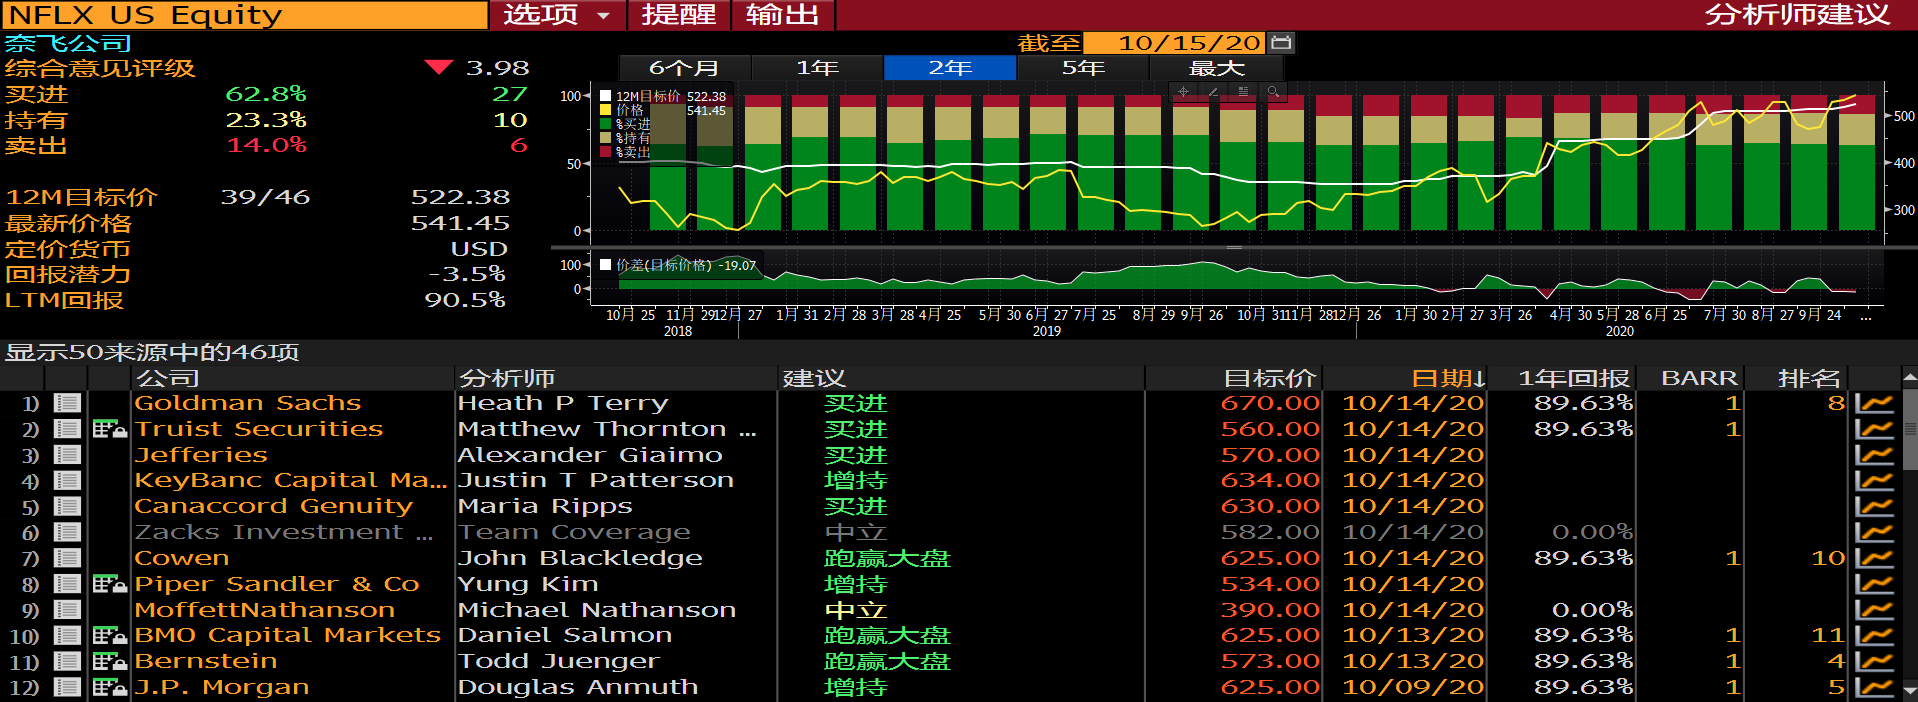Viewport: 1918px width, 702px height.
Task: Open Truist Securities report document icon
Action: pos(68,429)
